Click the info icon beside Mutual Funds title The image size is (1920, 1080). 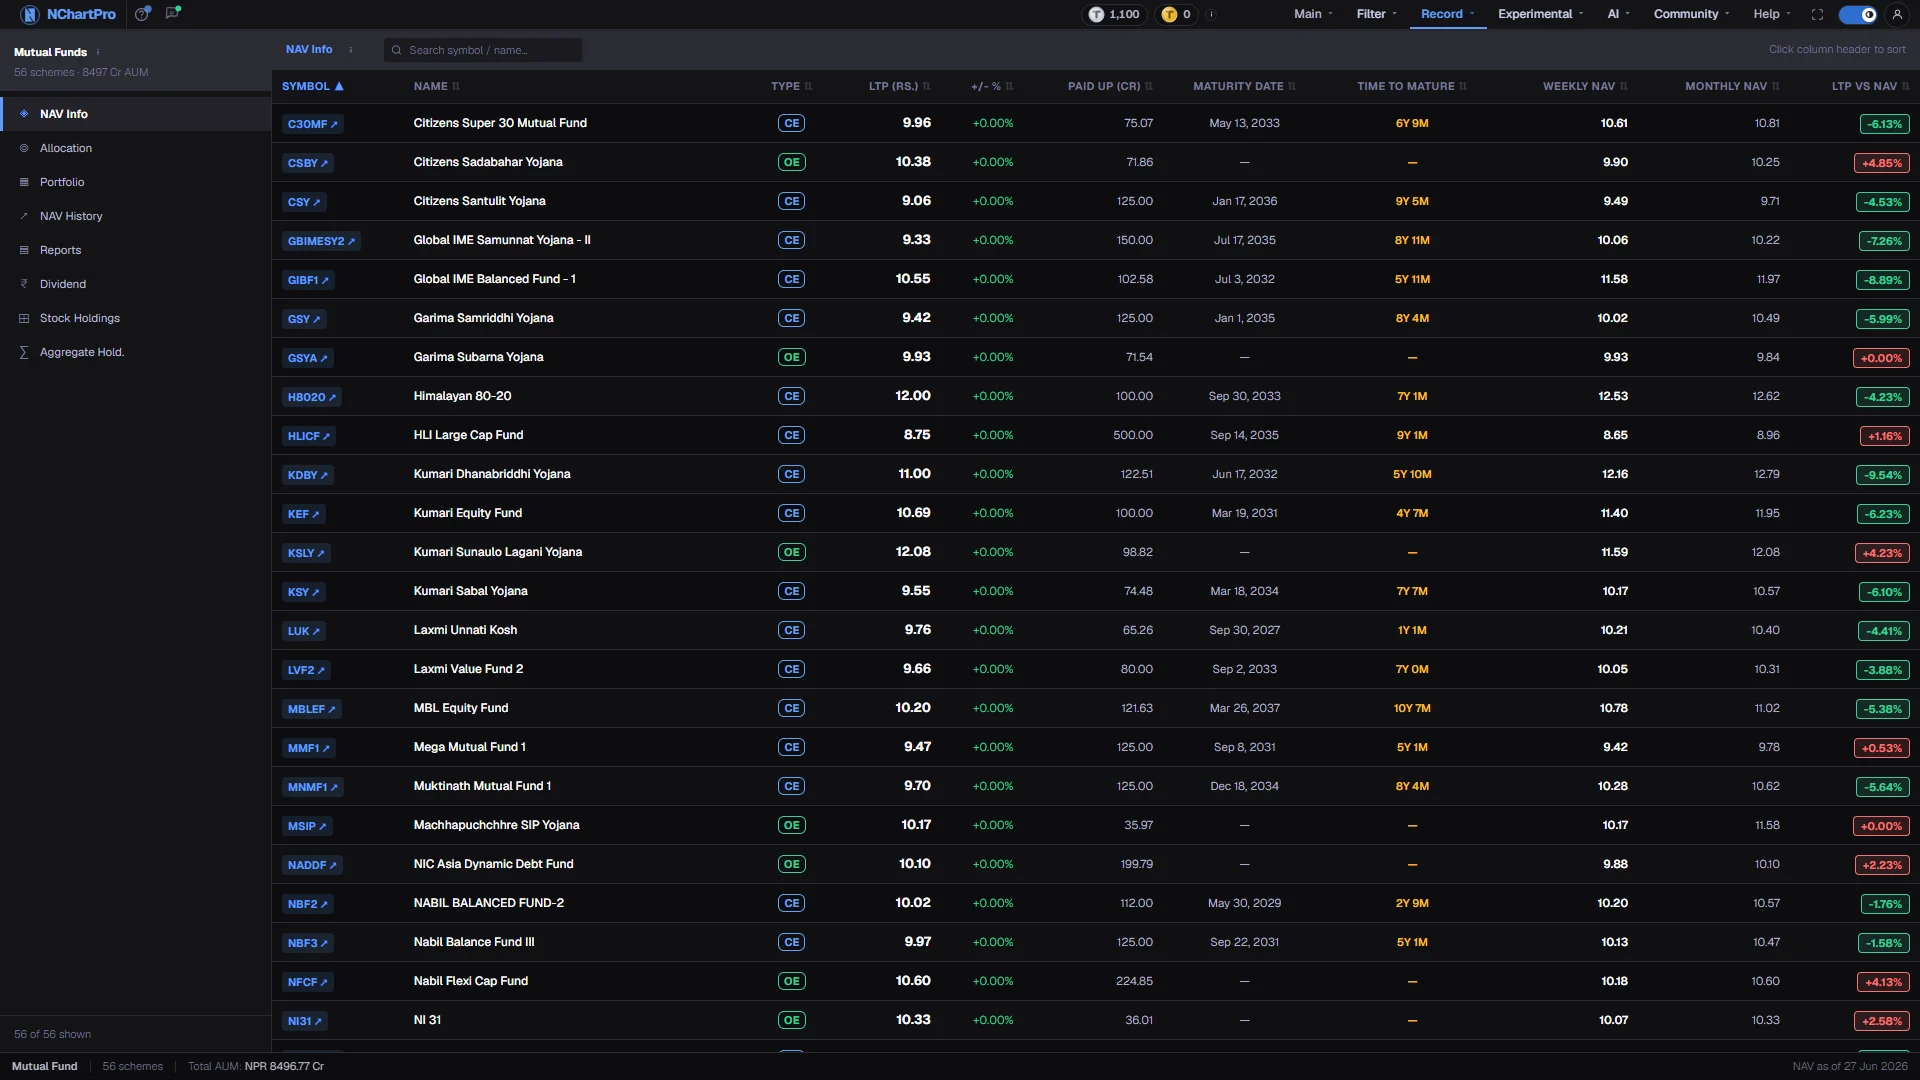point(98,52)
